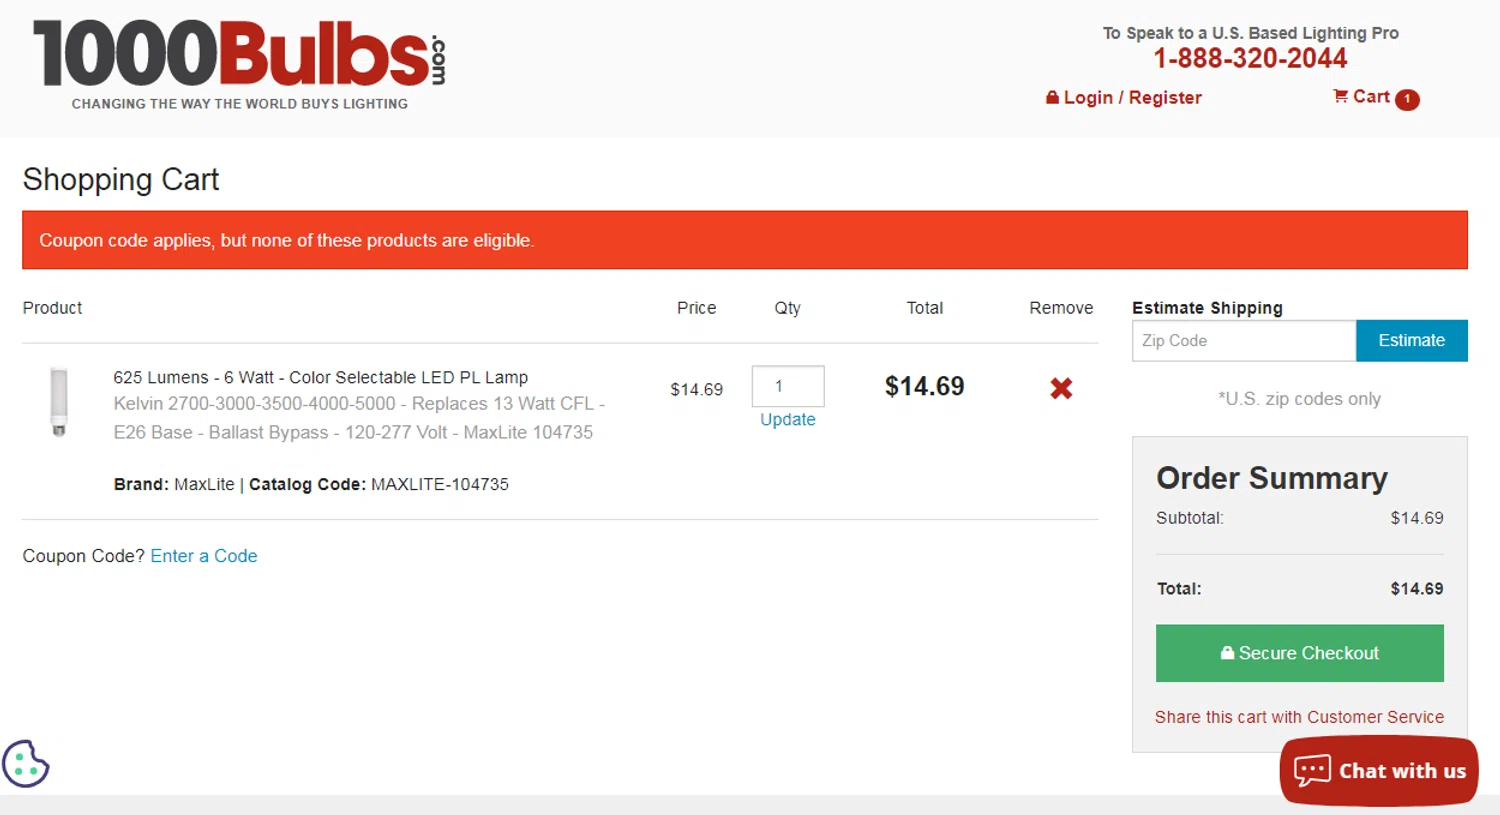Click the red cart count badge
Screen dimensions: 1500x815
click(x=1407, y=99)
